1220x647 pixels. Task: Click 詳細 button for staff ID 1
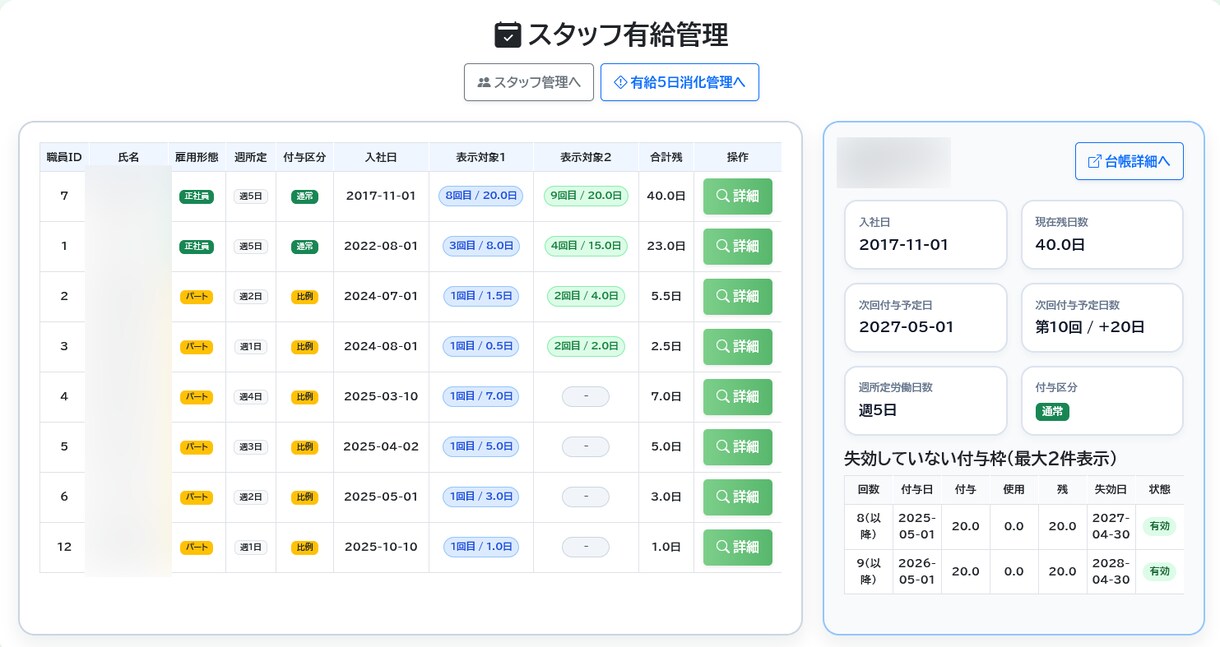coord(737,246)
